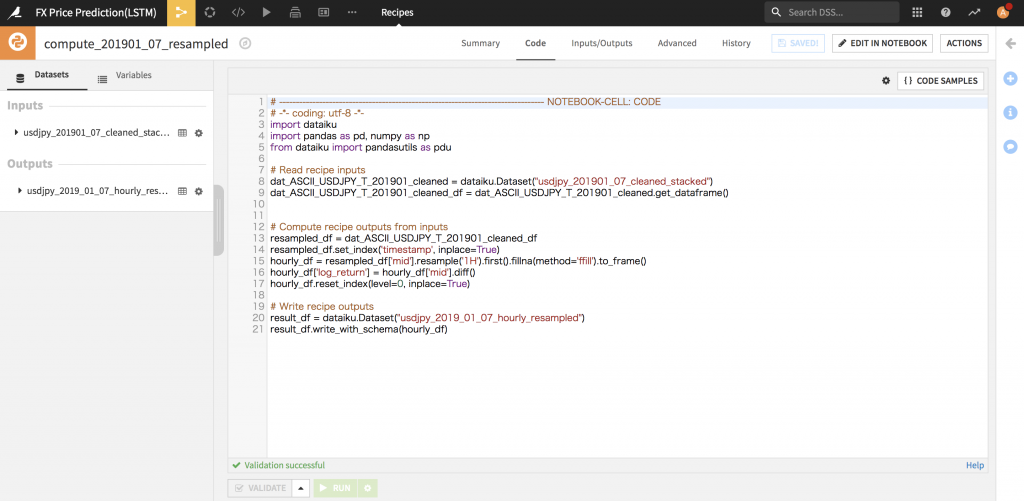Open table view of usdjpy_201901_07_cleaned input
The height and width of the screenshot is (501, 1024).
(x=182, y=133)
